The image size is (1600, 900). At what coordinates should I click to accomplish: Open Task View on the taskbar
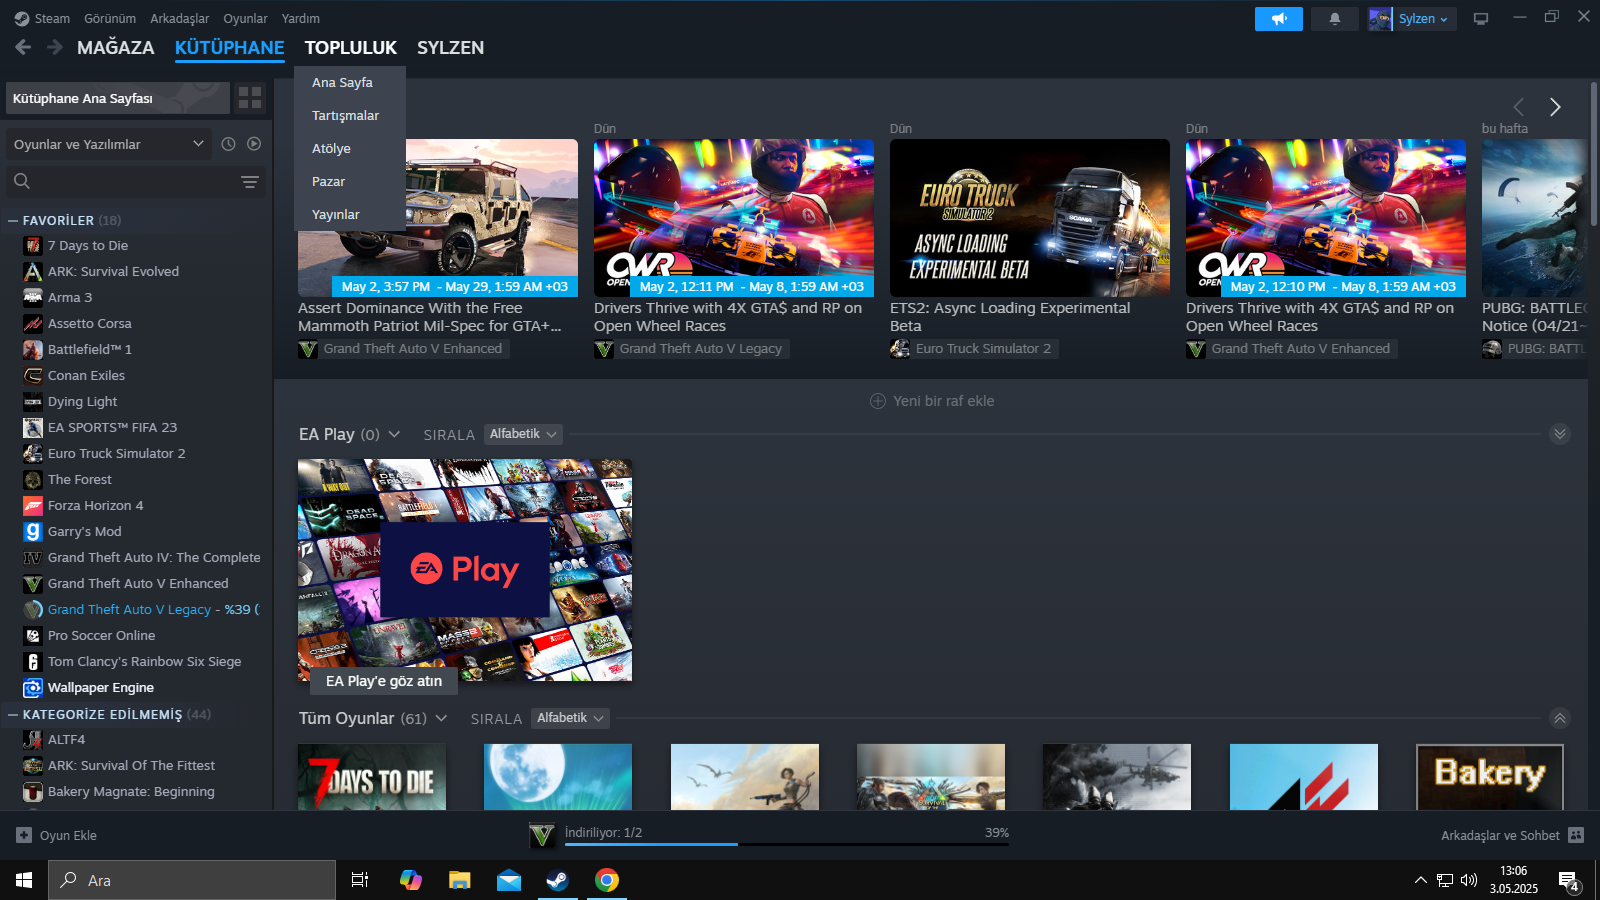coord(360,880)
